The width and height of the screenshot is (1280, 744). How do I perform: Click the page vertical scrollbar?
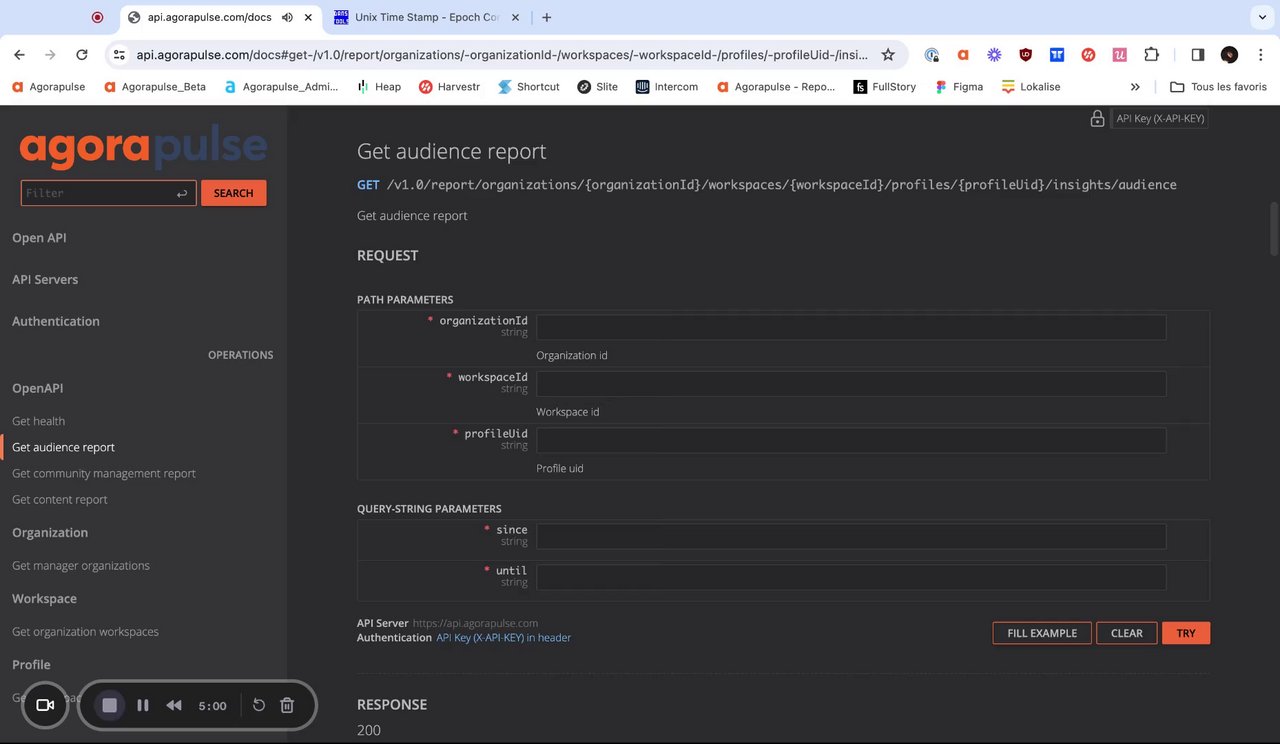click(x=1273, y=230)
